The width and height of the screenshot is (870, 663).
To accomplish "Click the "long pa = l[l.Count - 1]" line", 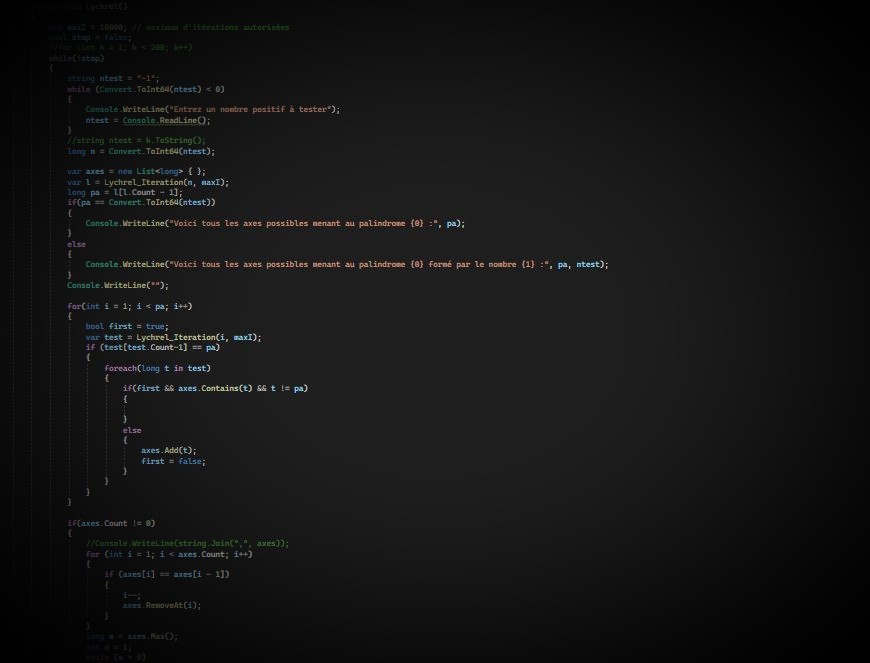I will pyautogui.click(x=124, y=193).
